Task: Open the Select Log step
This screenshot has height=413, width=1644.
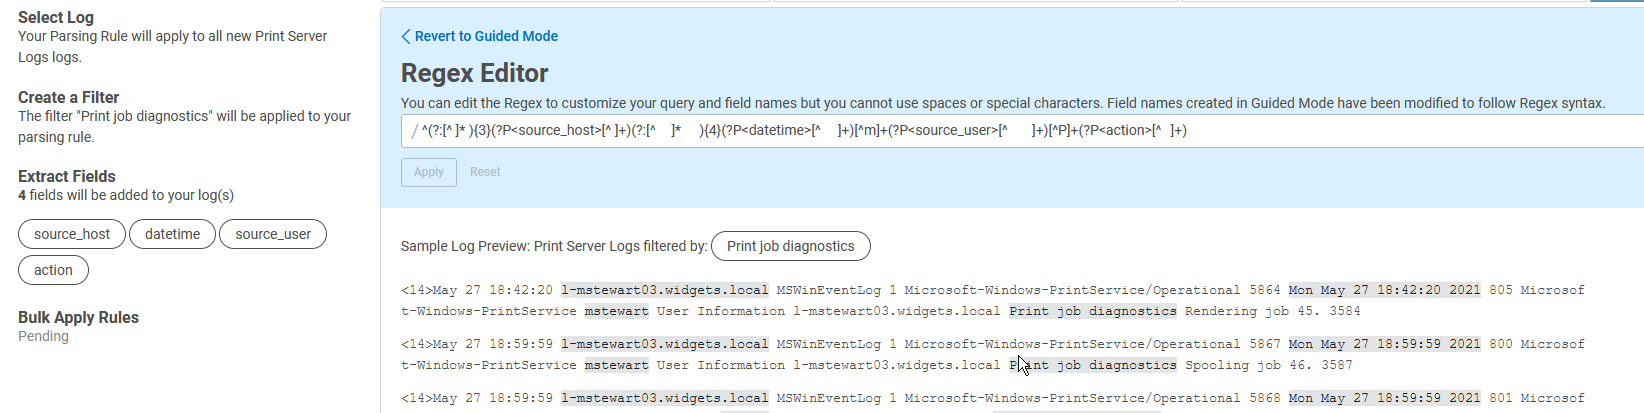Action: [56, 17]
